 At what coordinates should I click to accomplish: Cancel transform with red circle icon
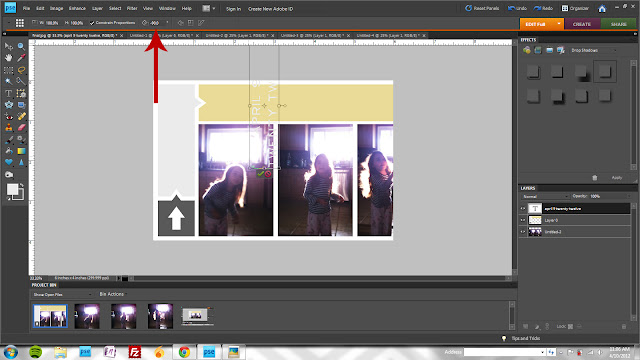point(268,174)
